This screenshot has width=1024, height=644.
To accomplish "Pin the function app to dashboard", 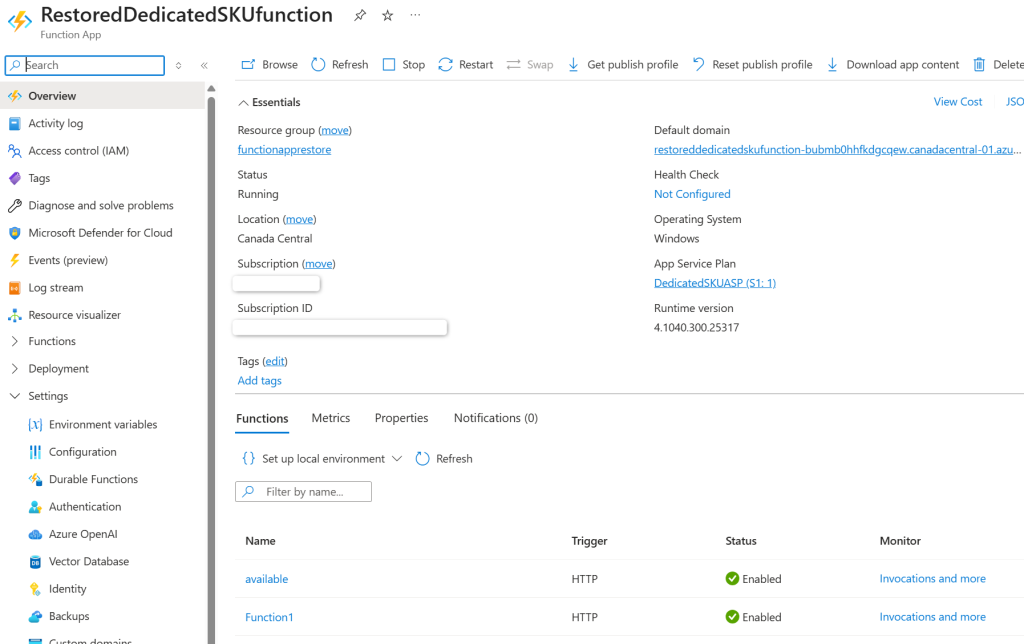I will (x=360, y=15).
